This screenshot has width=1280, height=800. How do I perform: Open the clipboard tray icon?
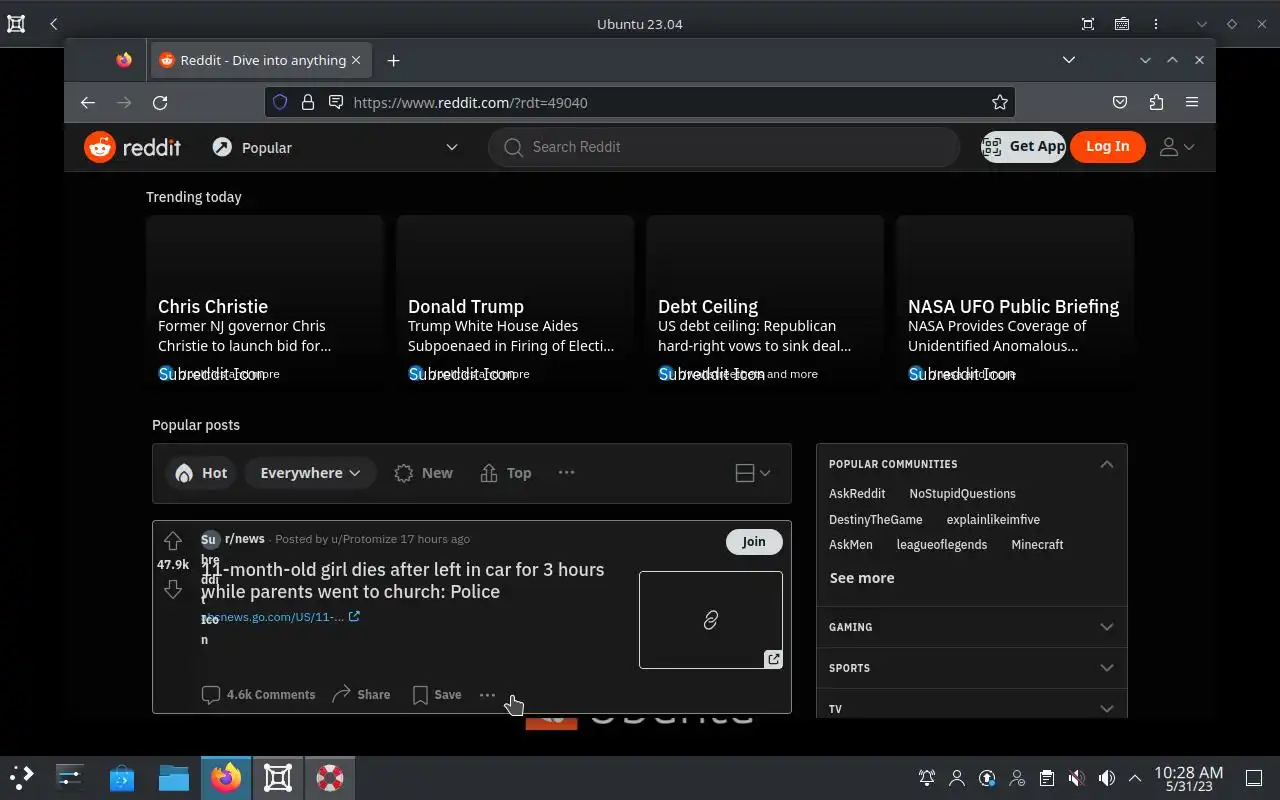pos(1047,778)
